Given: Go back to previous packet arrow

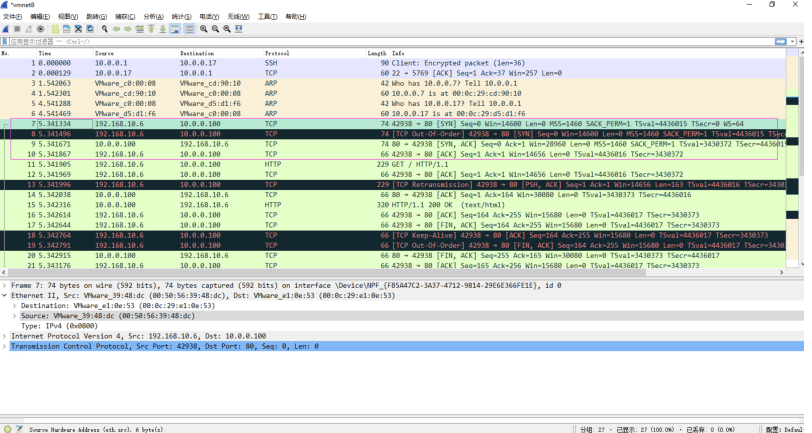Looking at the screenshot, I should (116, 30).
